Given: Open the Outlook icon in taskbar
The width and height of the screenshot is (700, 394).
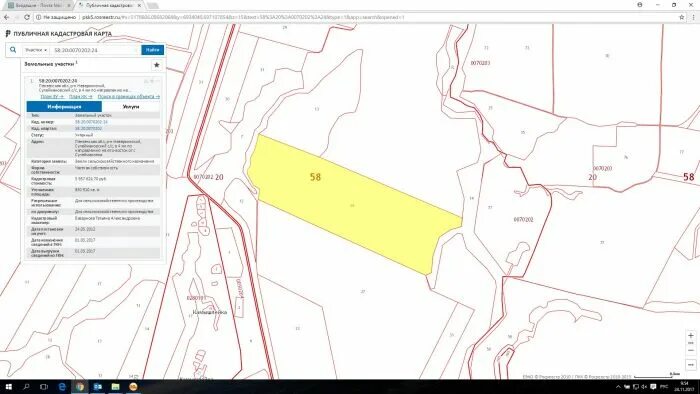Looking at the screenshot, I should [98, 386].
